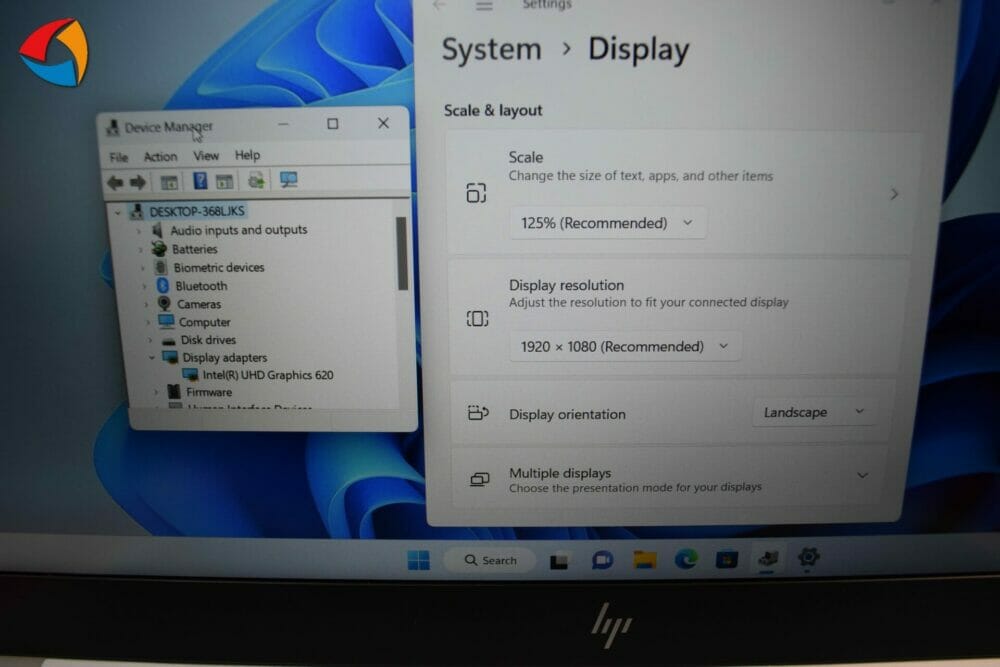The width and height of the screenshot is (1000, 667).
Task: Open File Explorer from the taskbar
Action: tap(645, 560)
